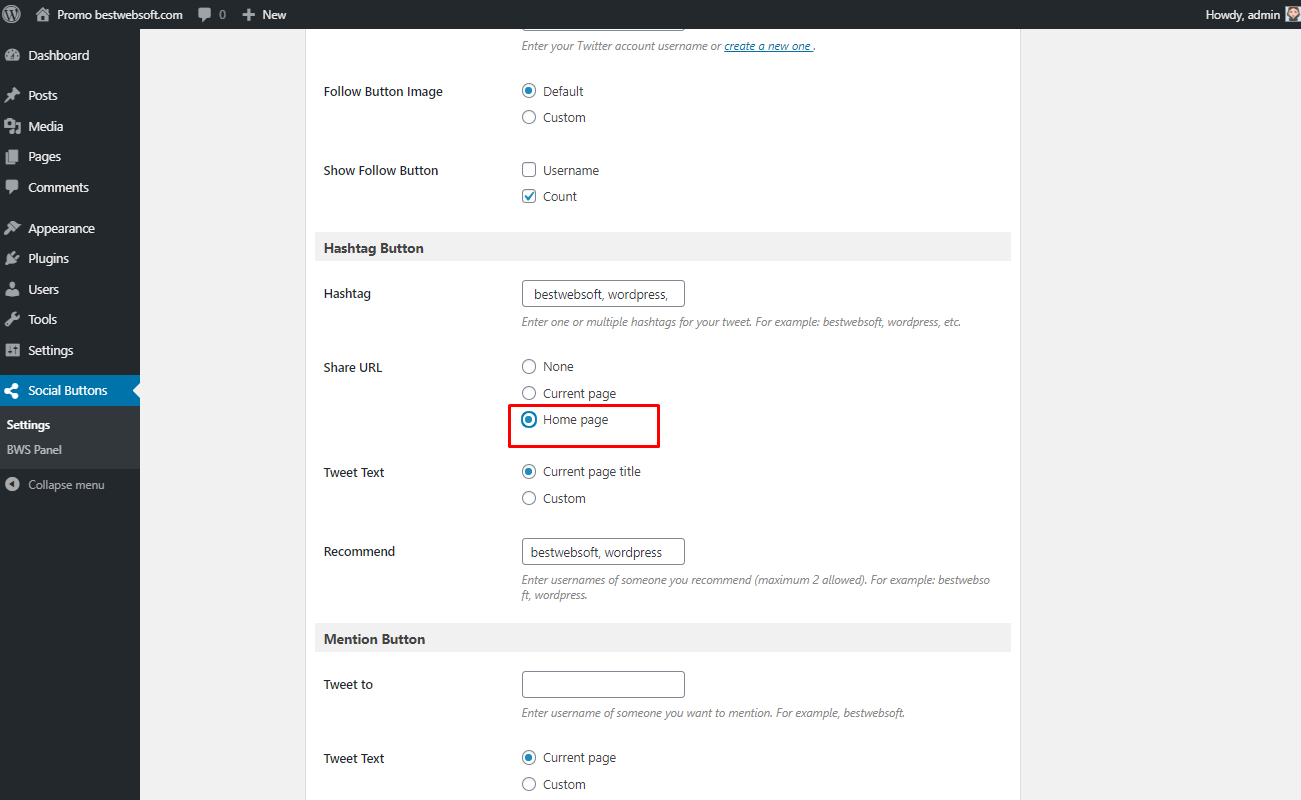Open the Dashboard menu
Image resolution: width=1301 pixels, height=800 pixels.
pos(70,55)
